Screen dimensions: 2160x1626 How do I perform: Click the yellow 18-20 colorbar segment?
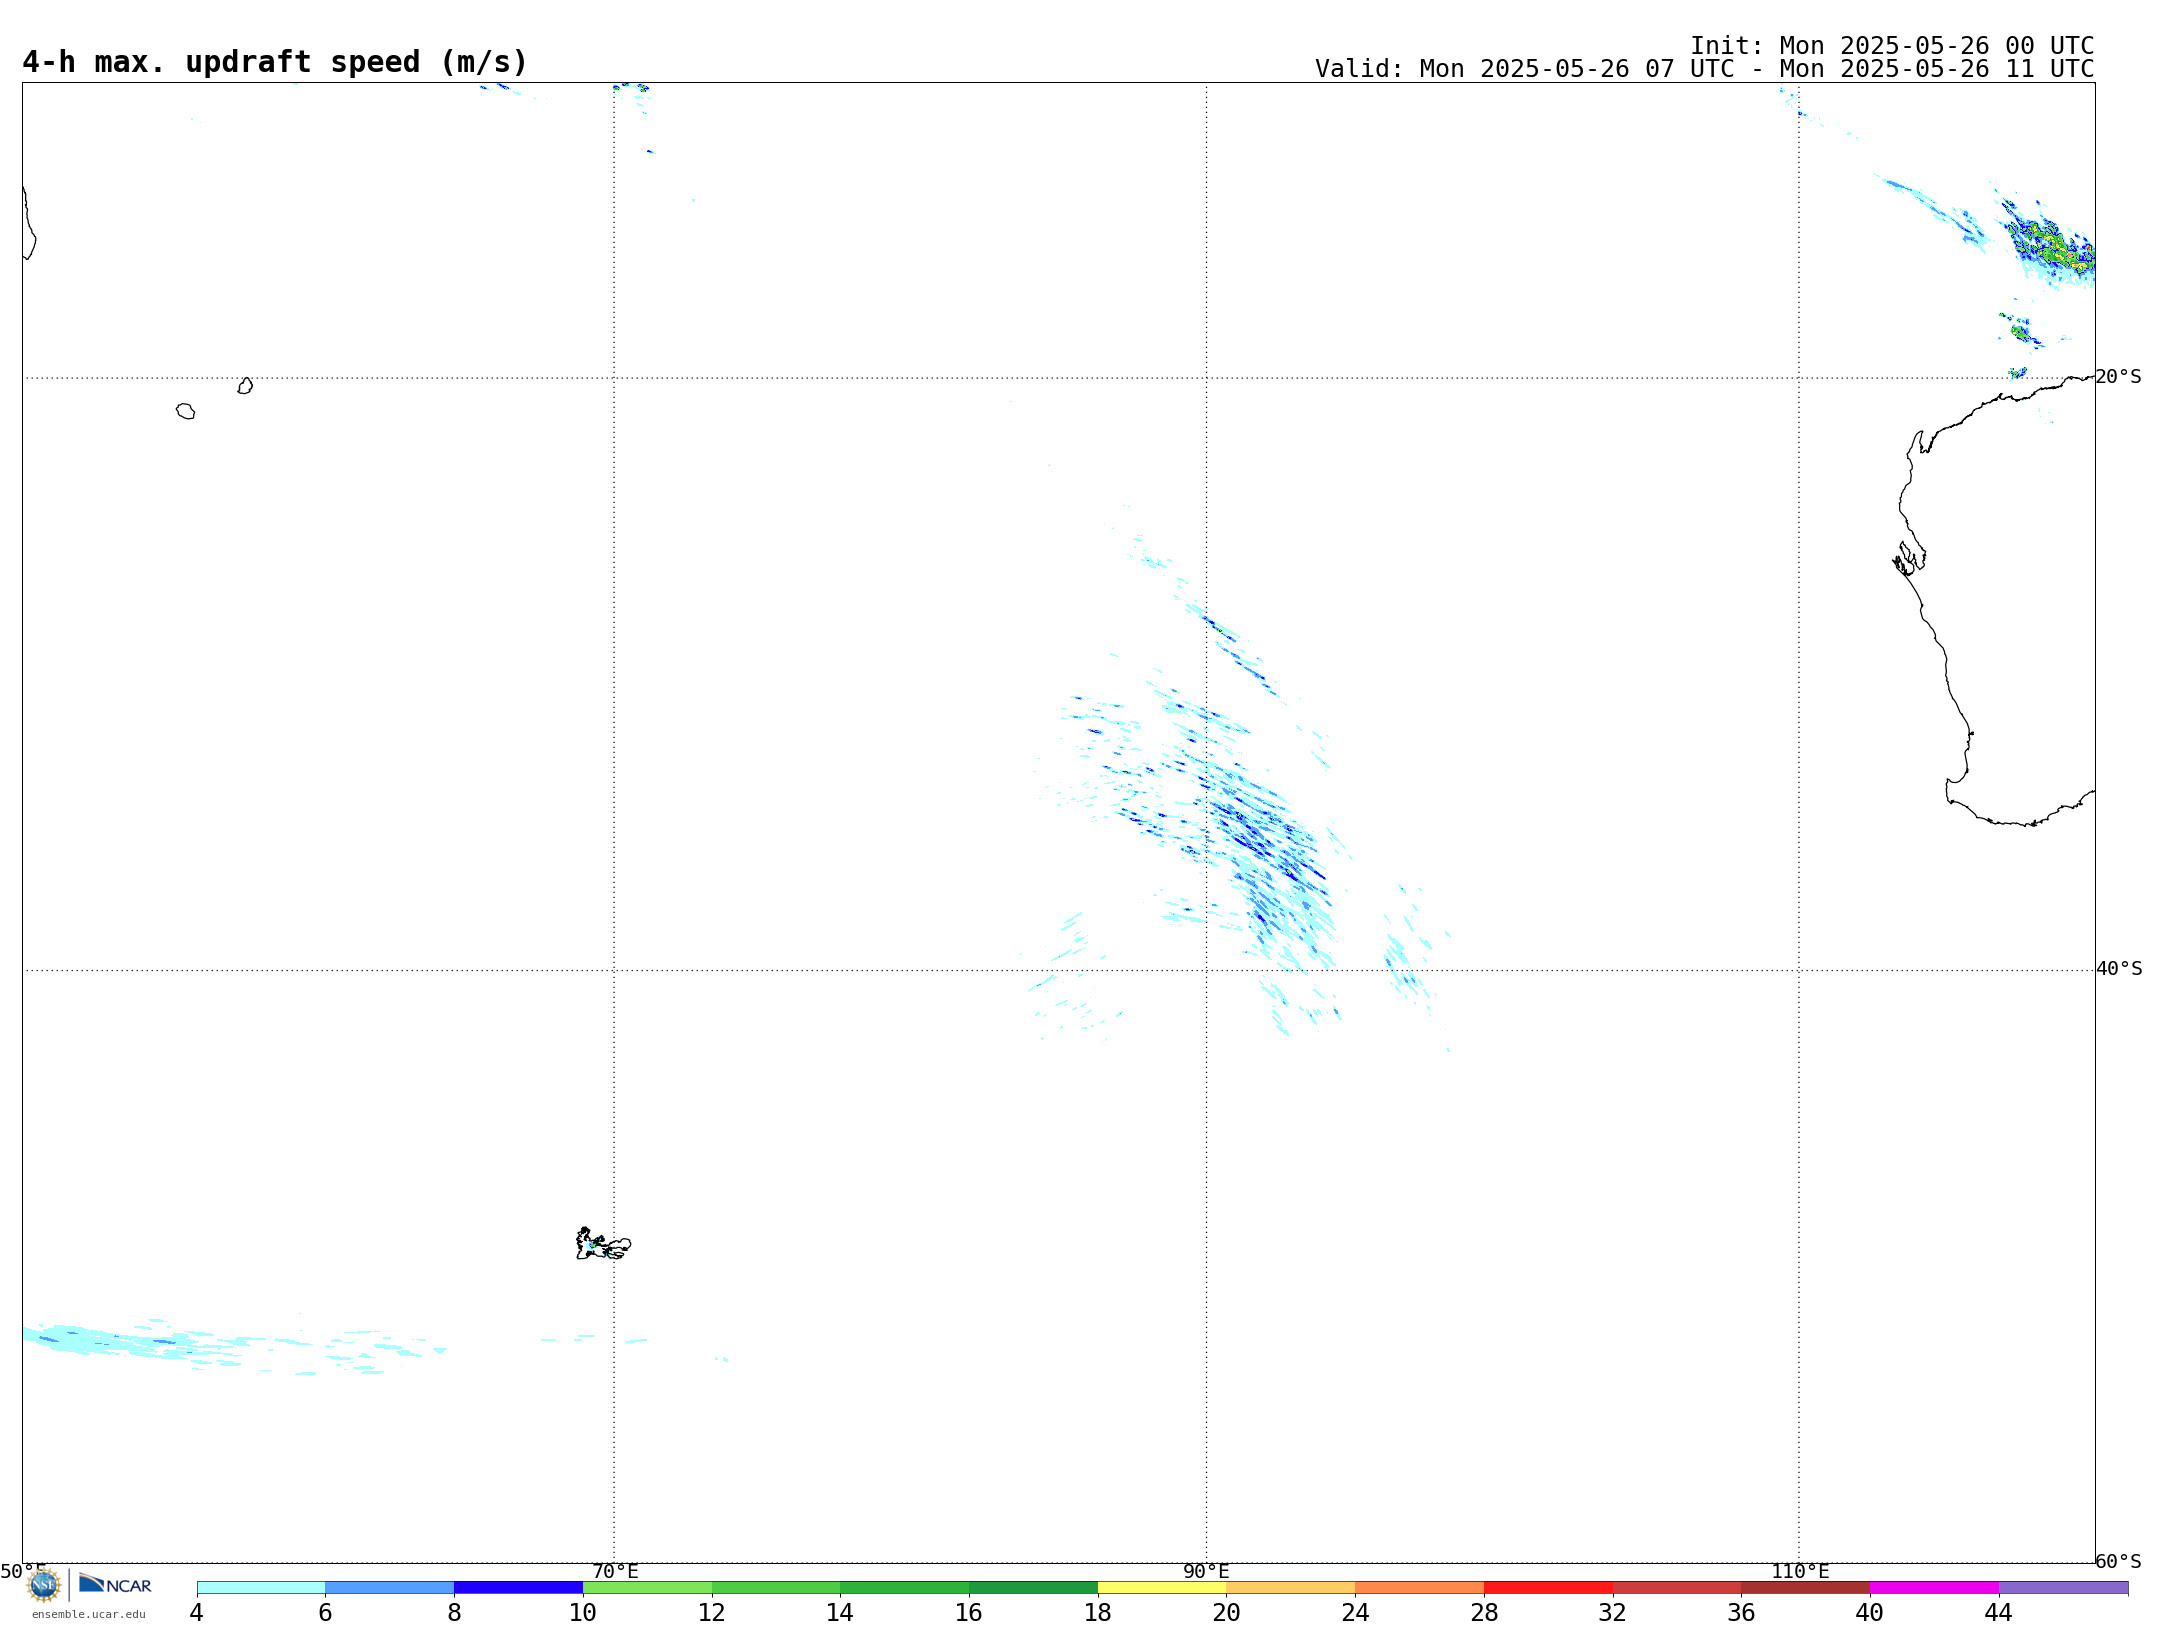coord(1162,1588)
